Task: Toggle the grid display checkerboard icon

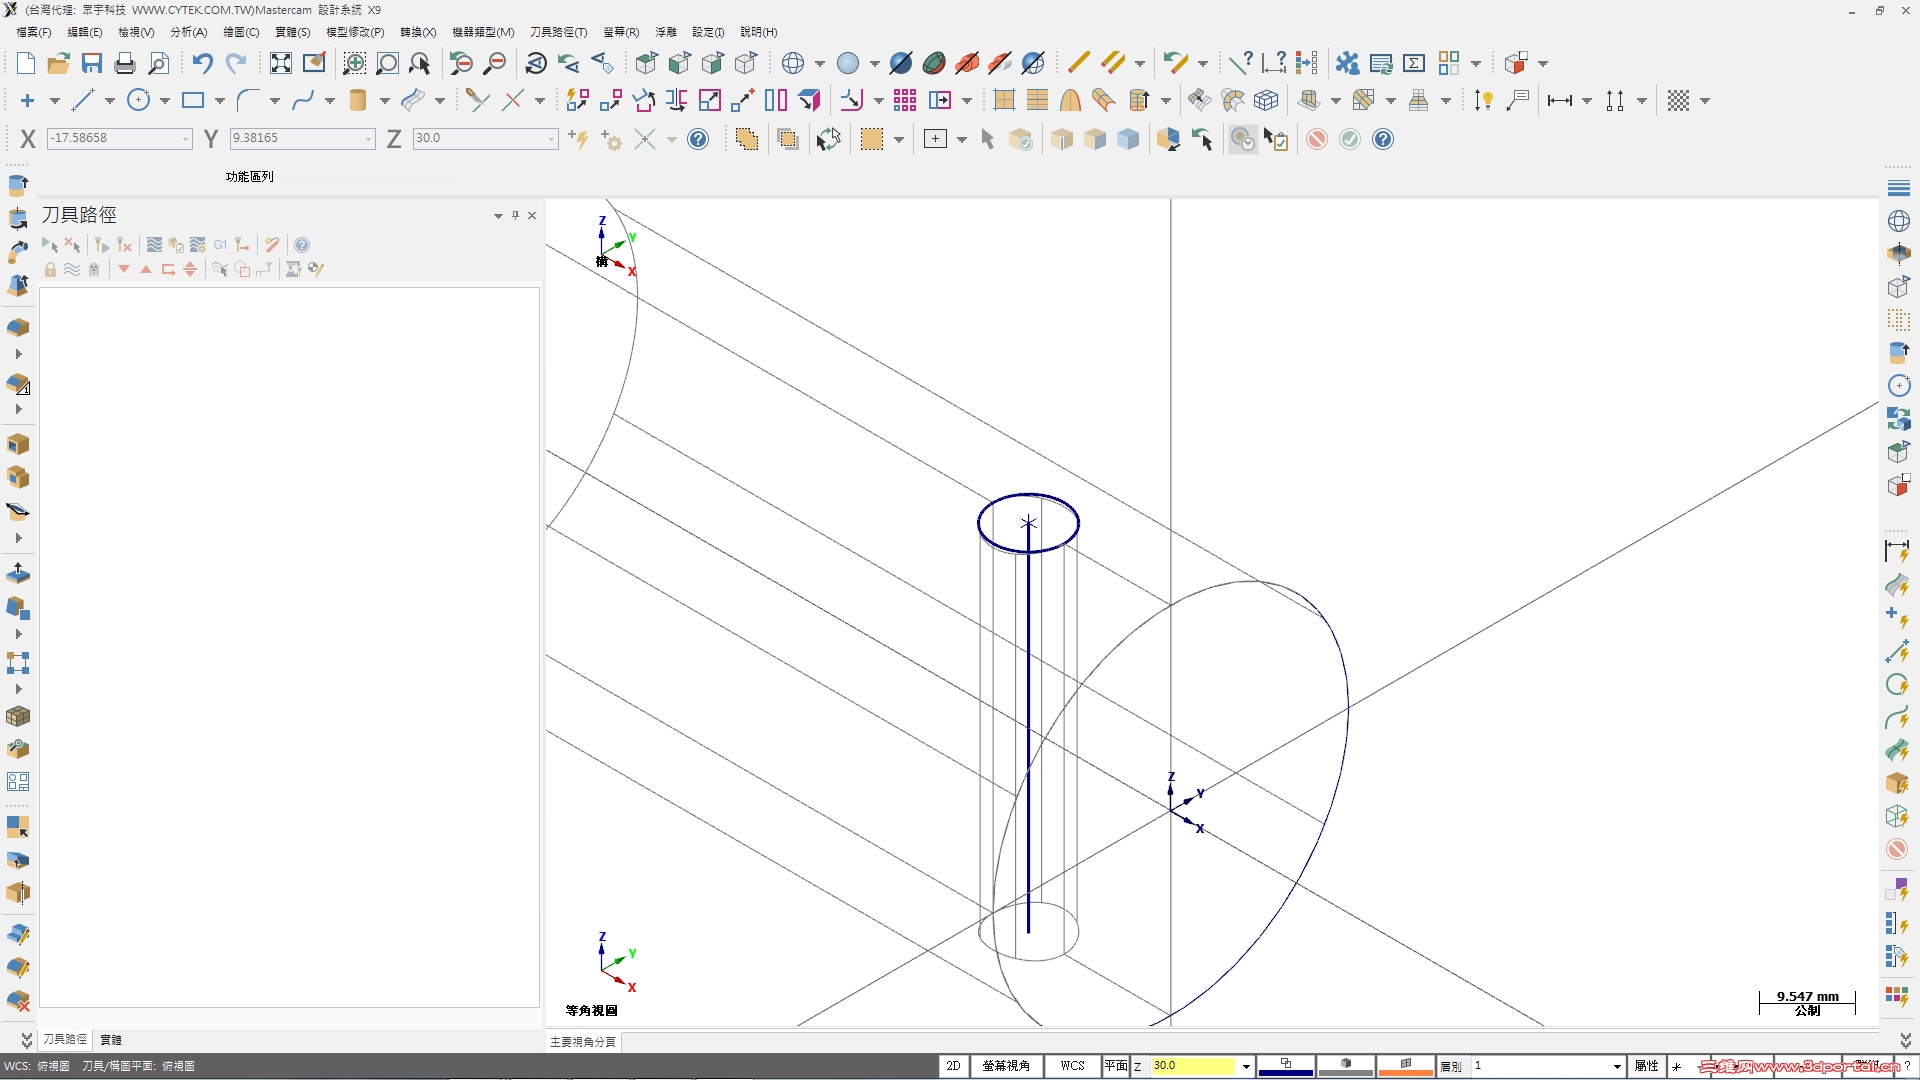Action: coord(1679,100)
